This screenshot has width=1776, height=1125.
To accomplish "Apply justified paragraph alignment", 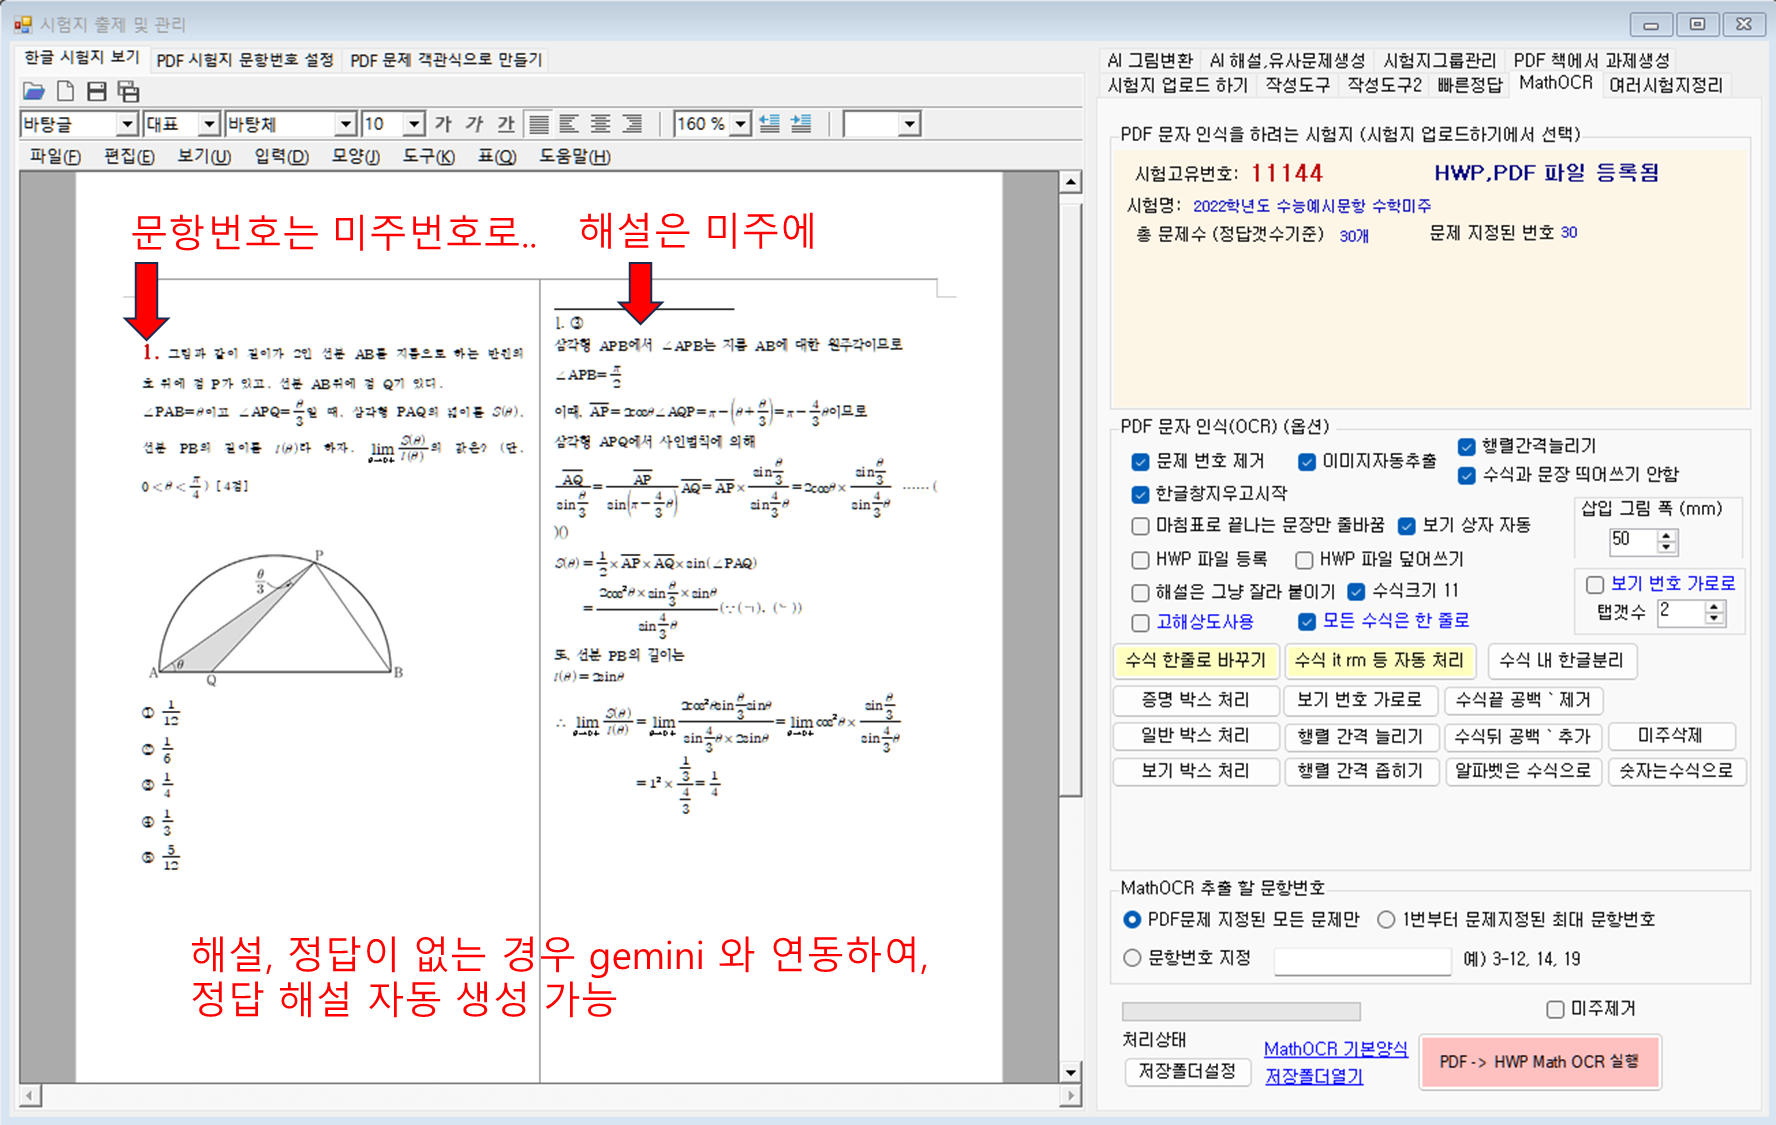I will click(539, 123).
